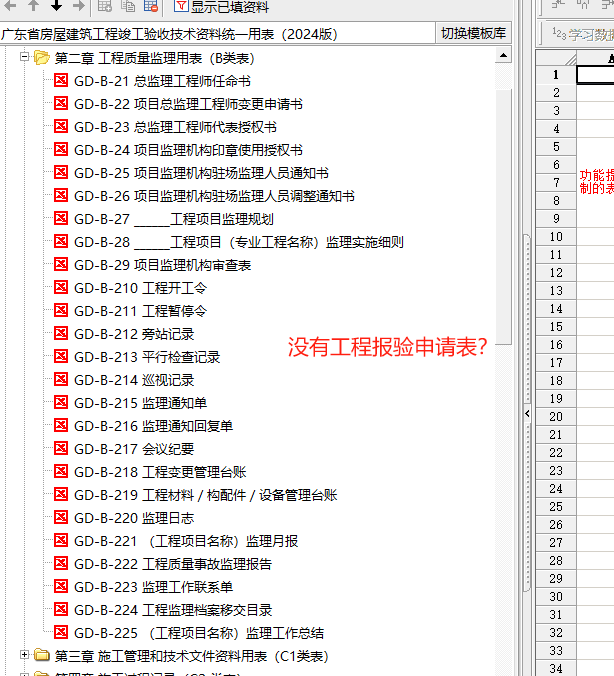Open GD-B-219 工程材料/构配件/设备管理台账
The width and height of the screenshot is (614, 676).
coord(205,495)
